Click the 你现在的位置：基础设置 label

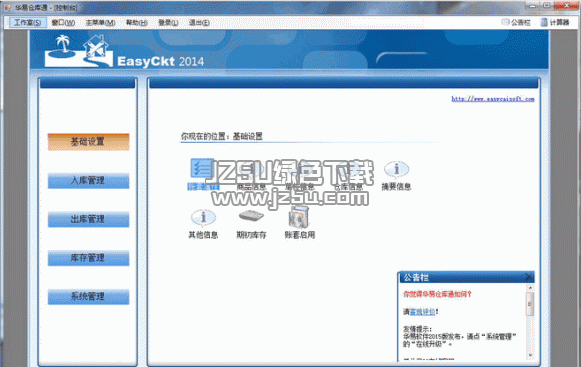tap(222, 136)
